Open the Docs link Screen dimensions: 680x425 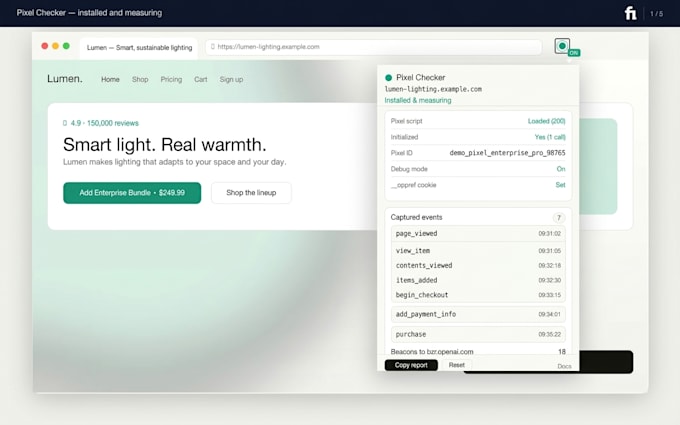pyautogui.click(x=564, y=366)
